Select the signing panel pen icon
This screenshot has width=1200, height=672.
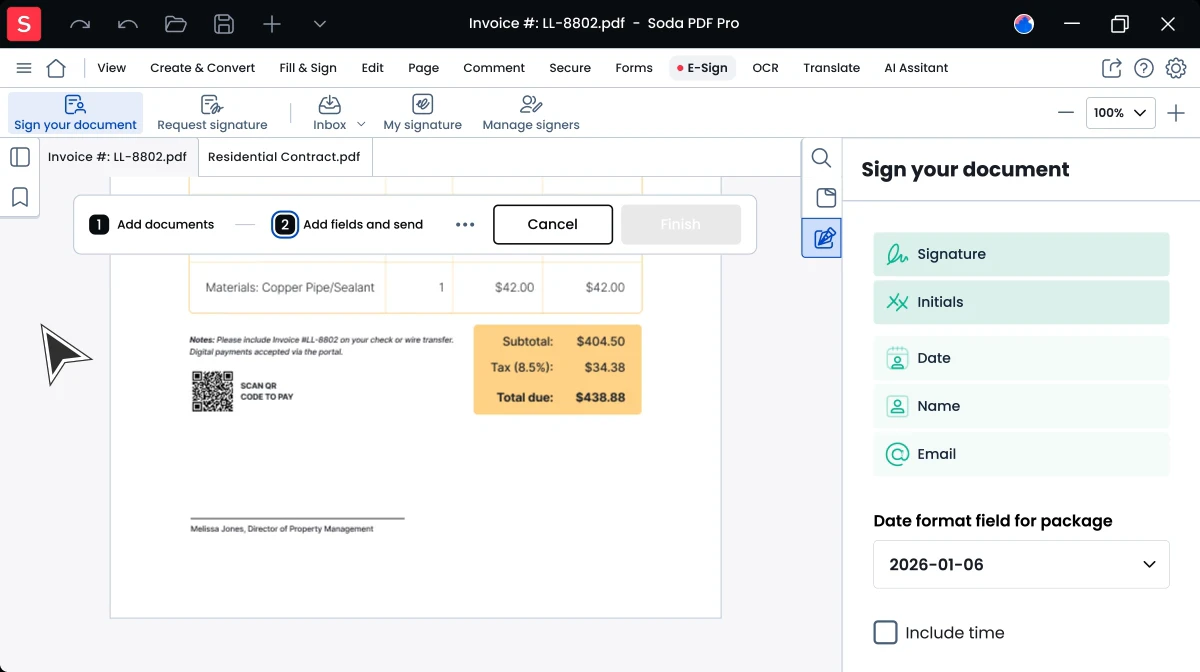[824, 238]
